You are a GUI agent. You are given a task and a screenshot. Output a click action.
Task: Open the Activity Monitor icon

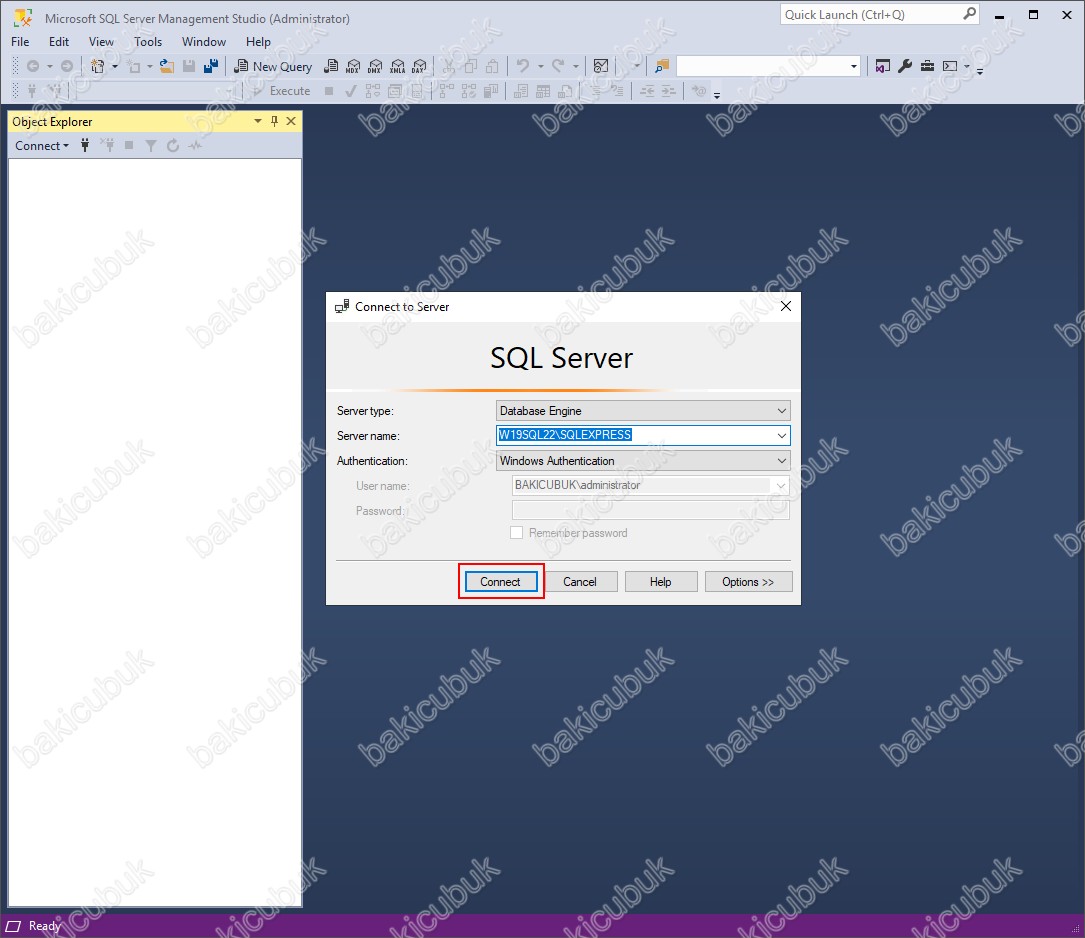point(601,66)
